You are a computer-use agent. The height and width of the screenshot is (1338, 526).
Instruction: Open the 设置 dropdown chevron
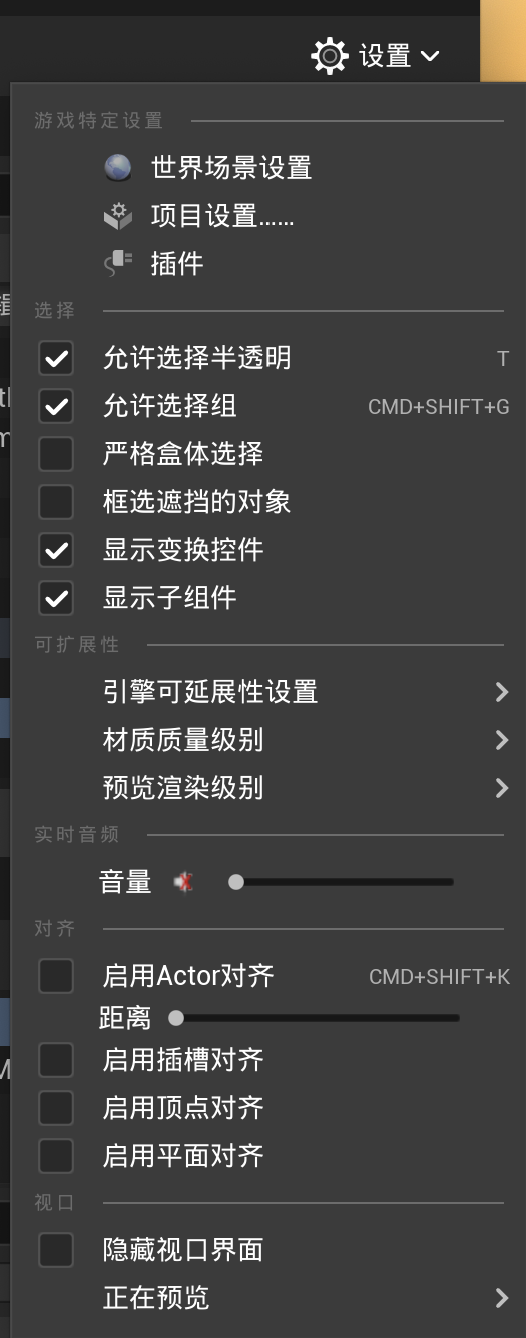[x=430, y=56]
